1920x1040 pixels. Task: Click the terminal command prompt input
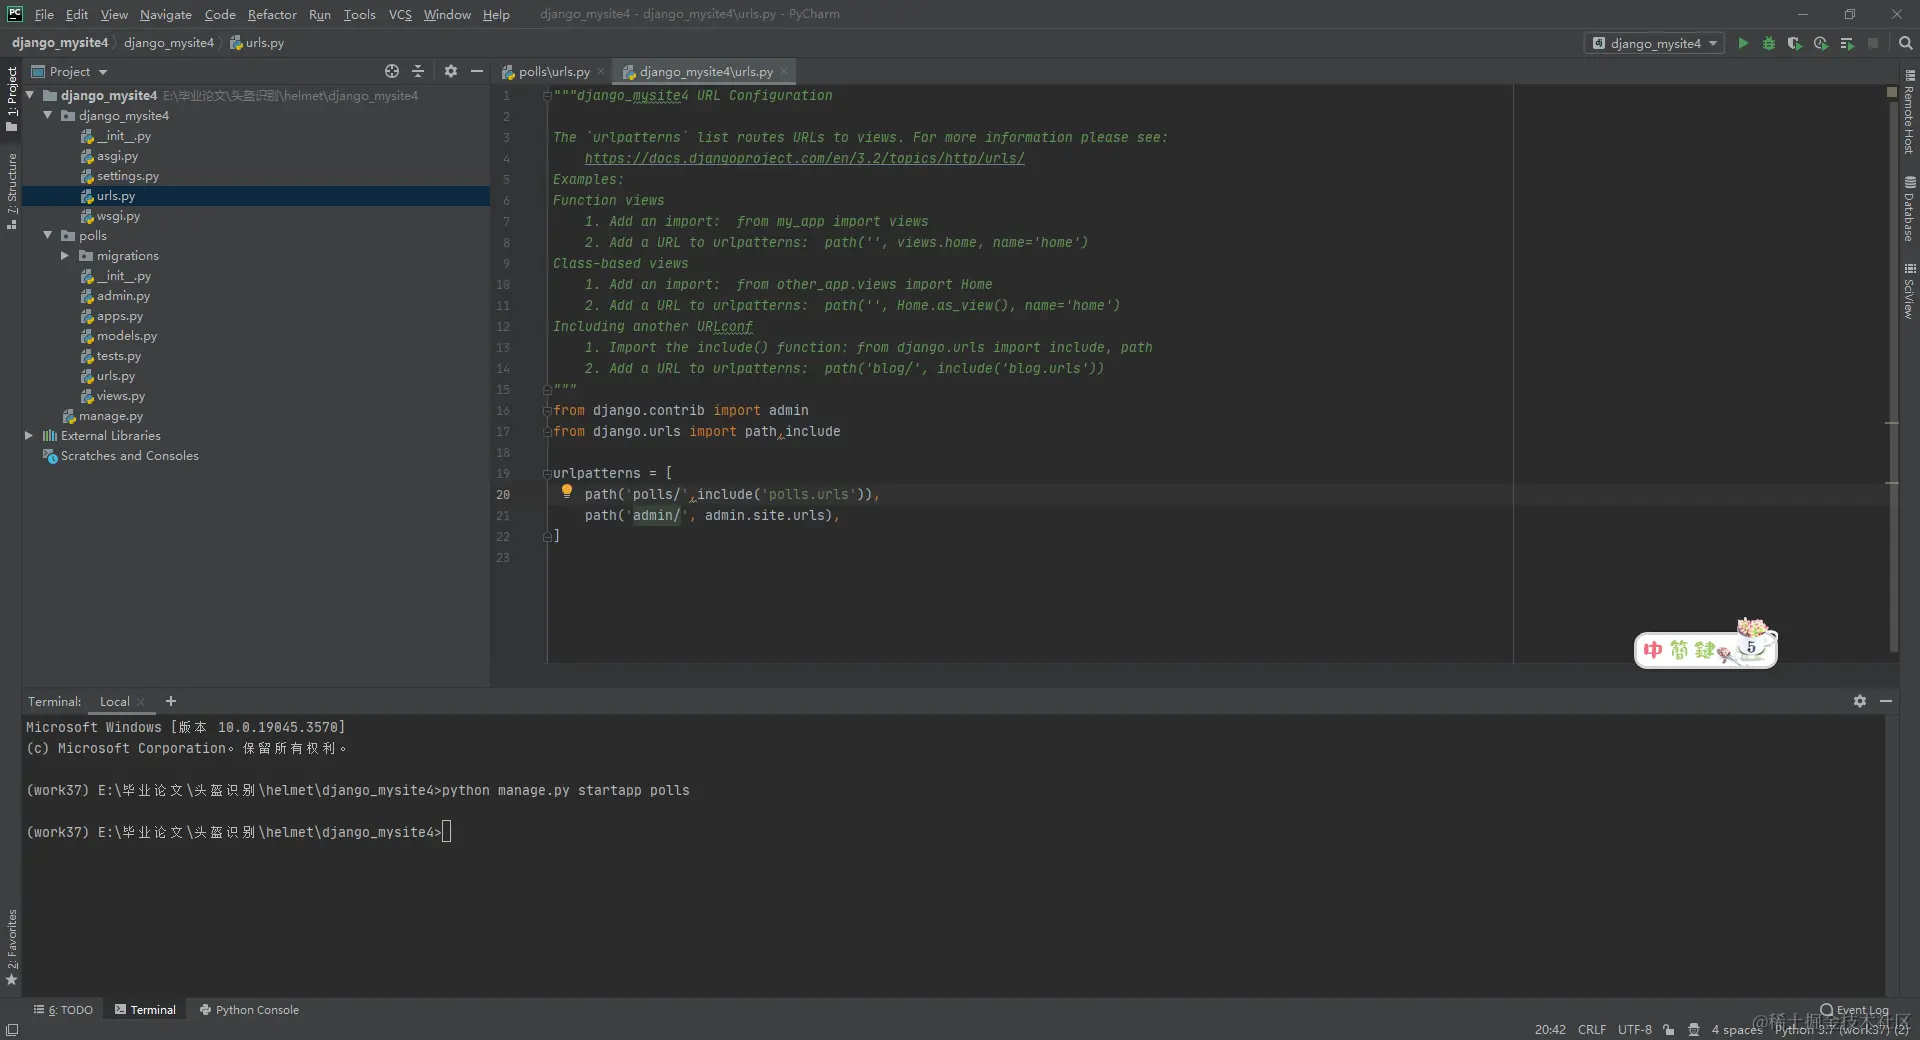[446, 832]
